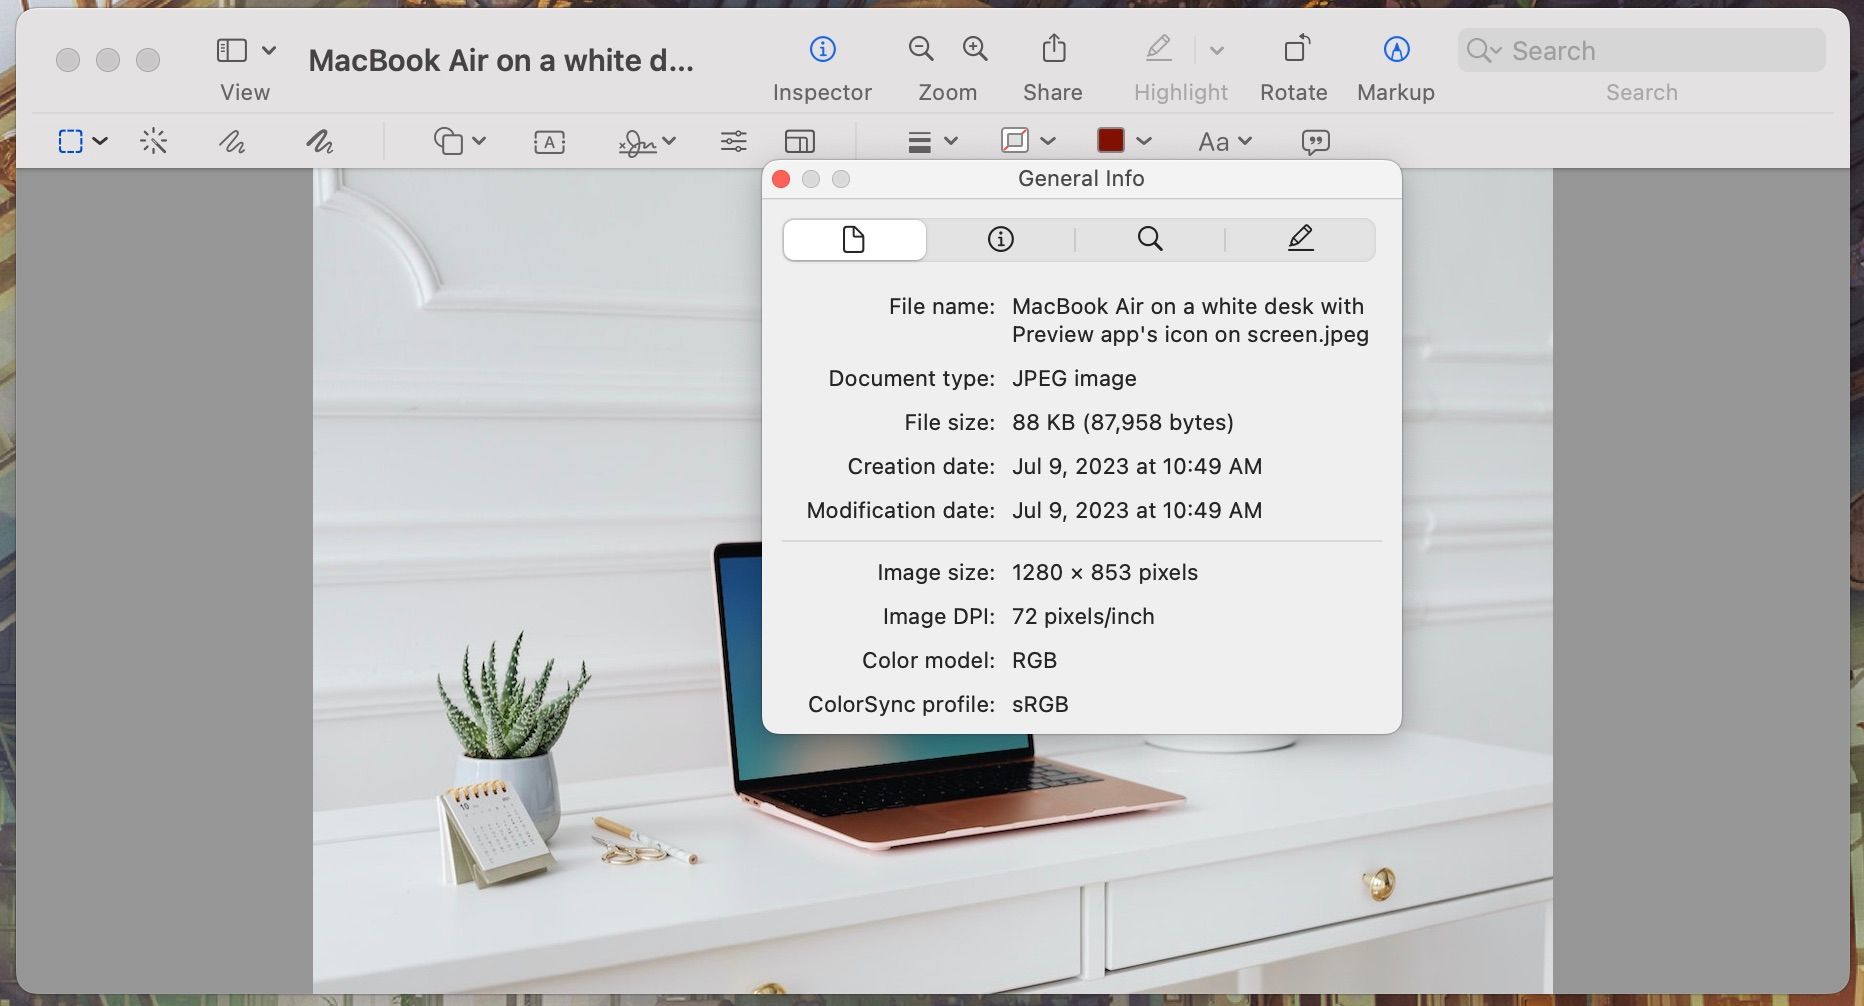The image size is (1864, 1006).
Task: Toggle the sidebar visibility
Action: pos(231,48)
